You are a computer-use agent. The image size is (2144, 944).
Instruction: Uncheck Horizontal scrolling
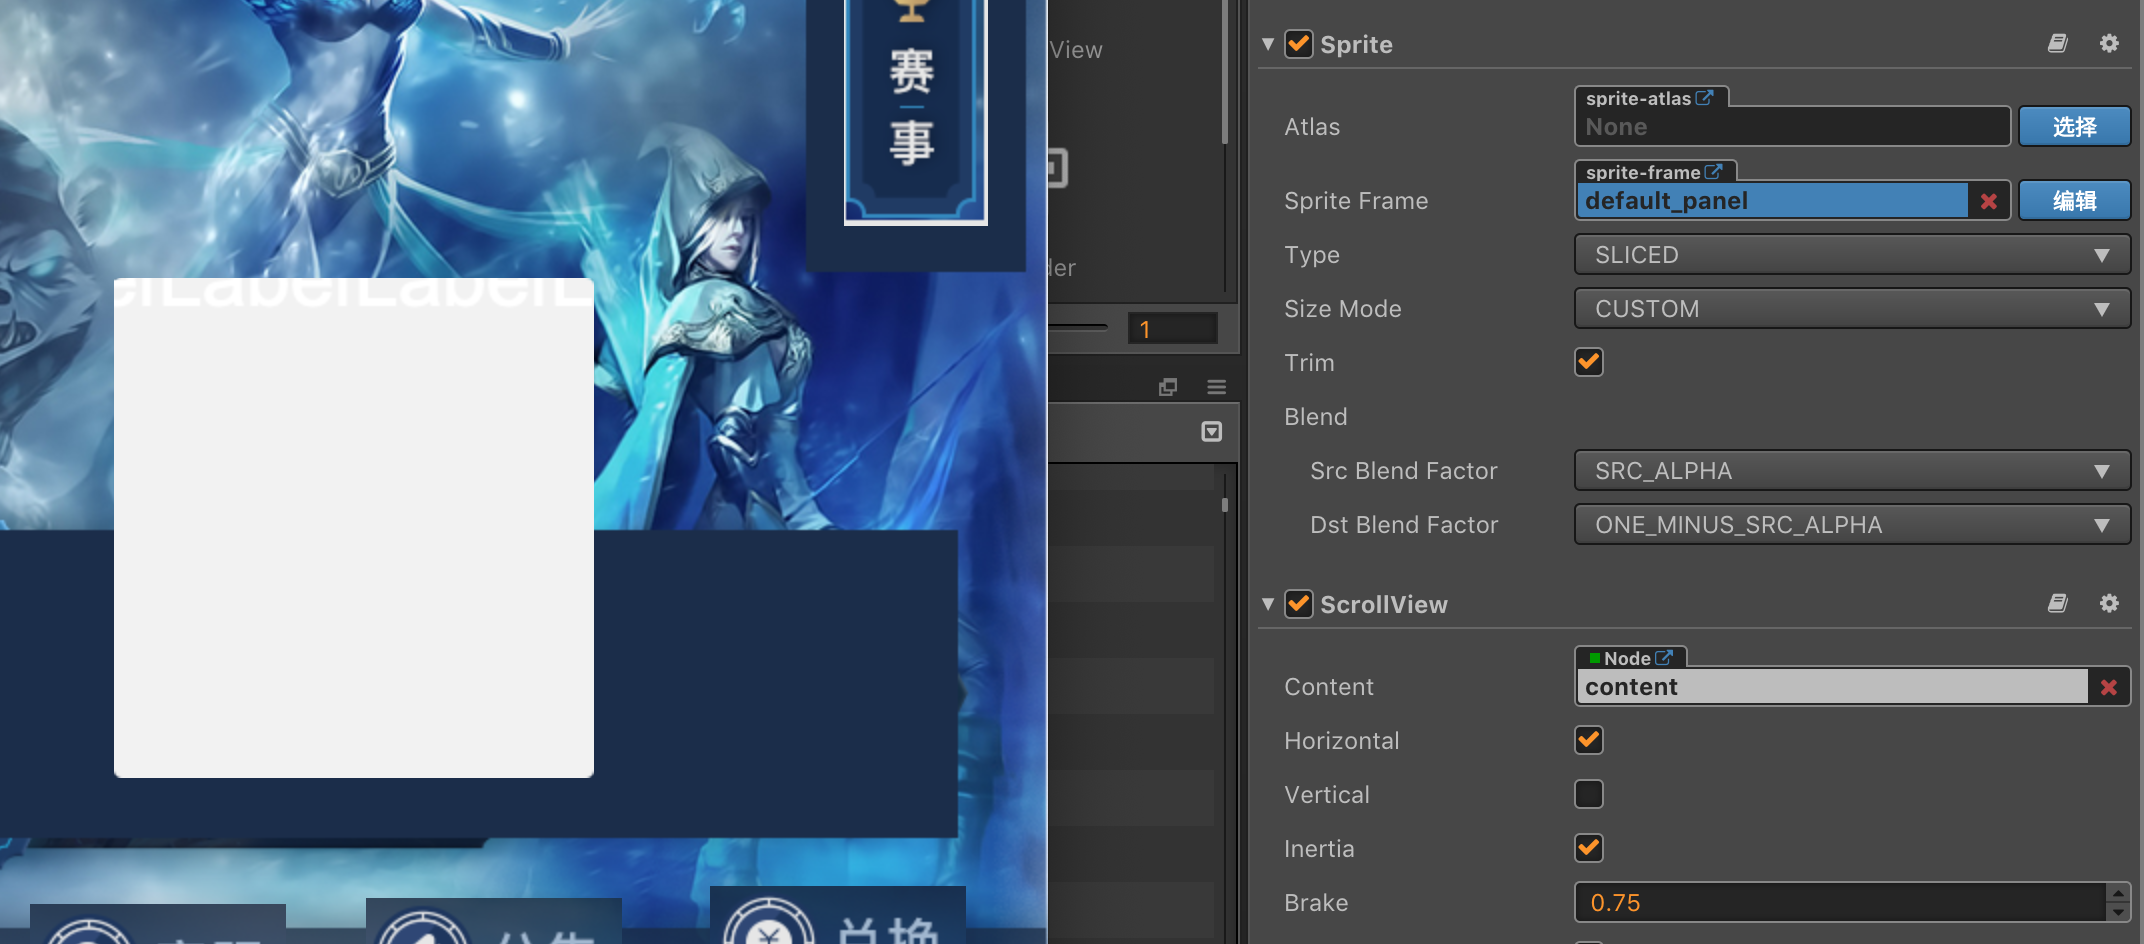[1589, 740]
